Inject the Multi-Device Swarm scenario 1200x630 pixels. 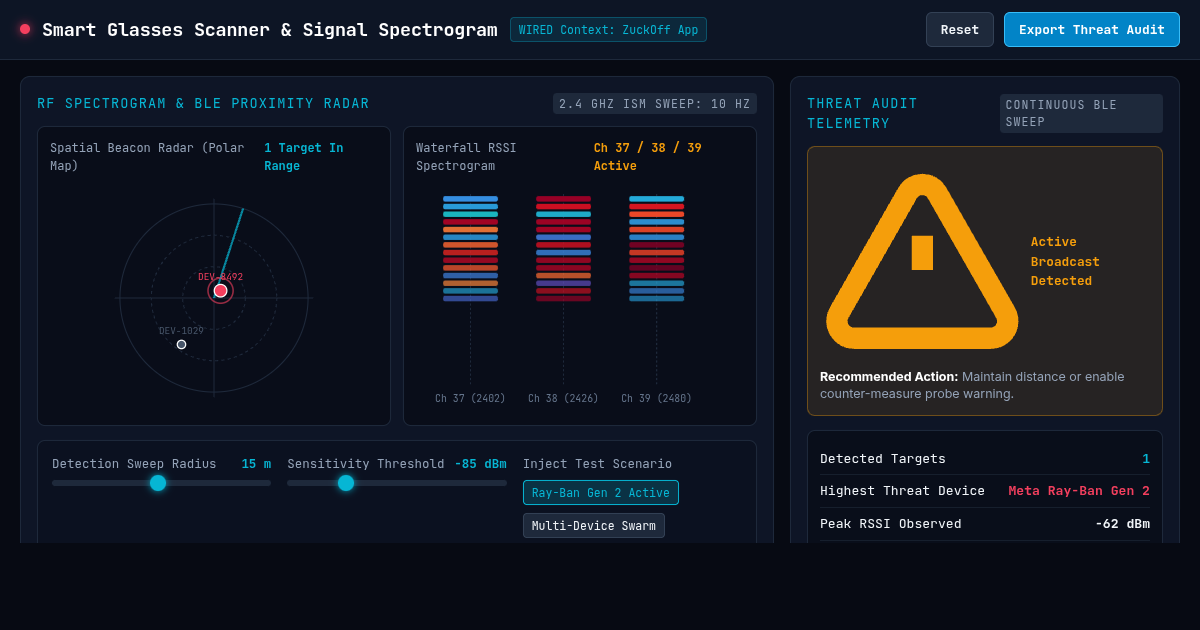[x=594, y=526]
